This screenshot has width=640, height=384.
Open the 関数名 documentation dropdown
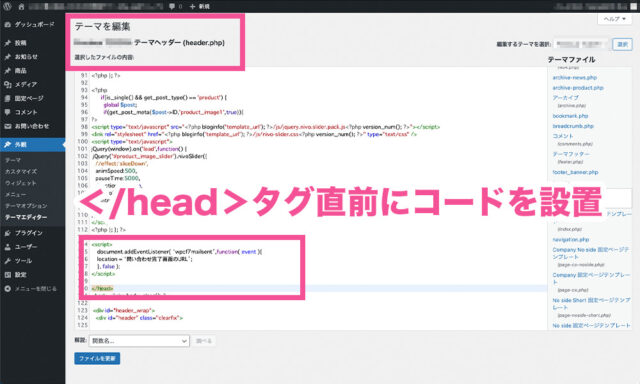pos(139,341)
